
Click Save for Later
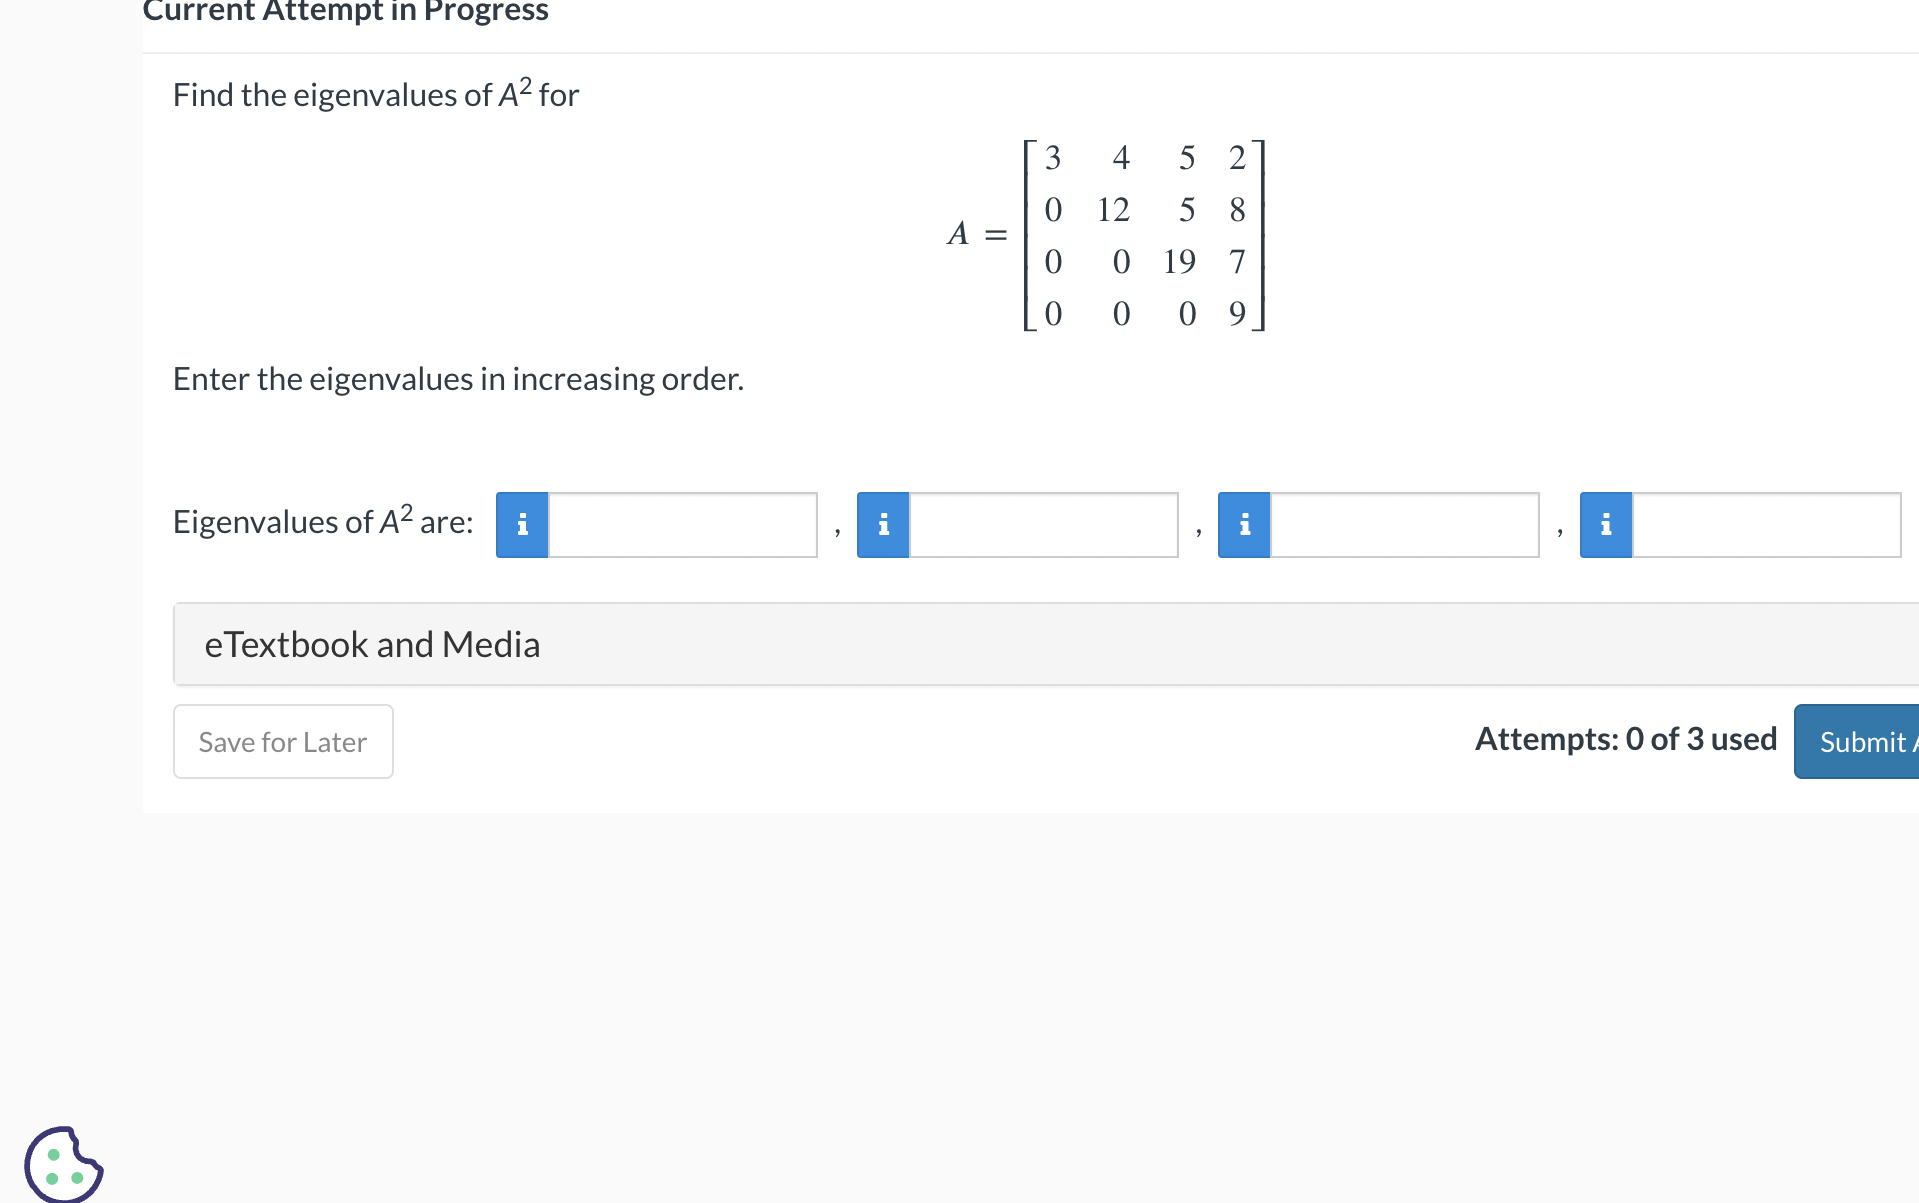click(282, 741)
